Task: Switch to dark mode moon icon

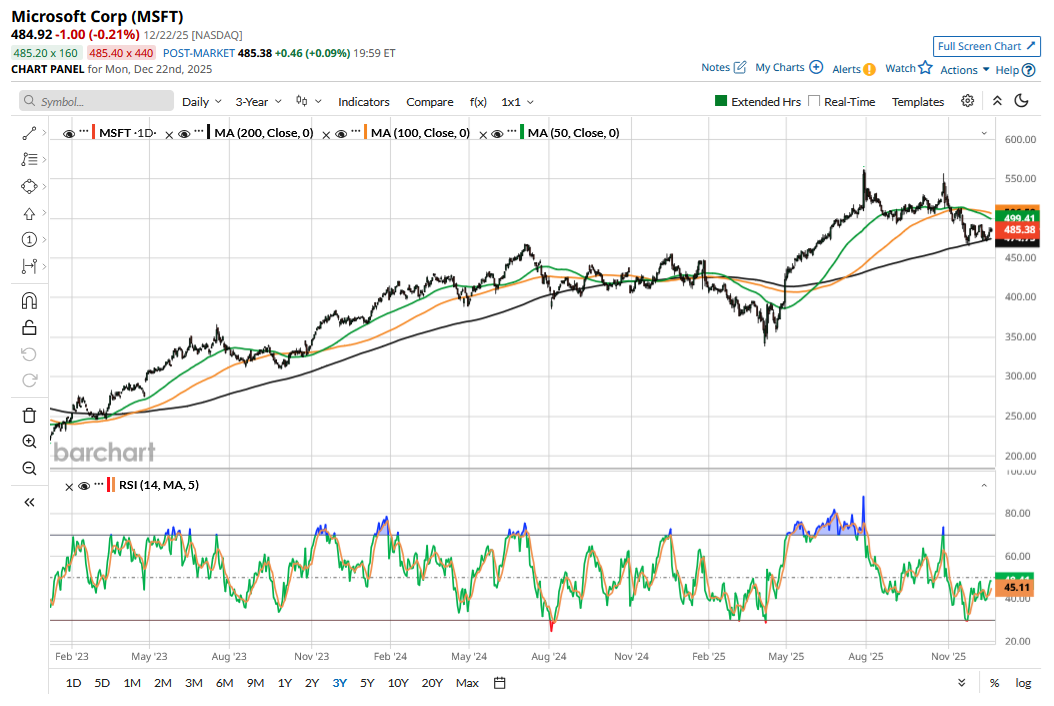Action: pos(1021,101)
